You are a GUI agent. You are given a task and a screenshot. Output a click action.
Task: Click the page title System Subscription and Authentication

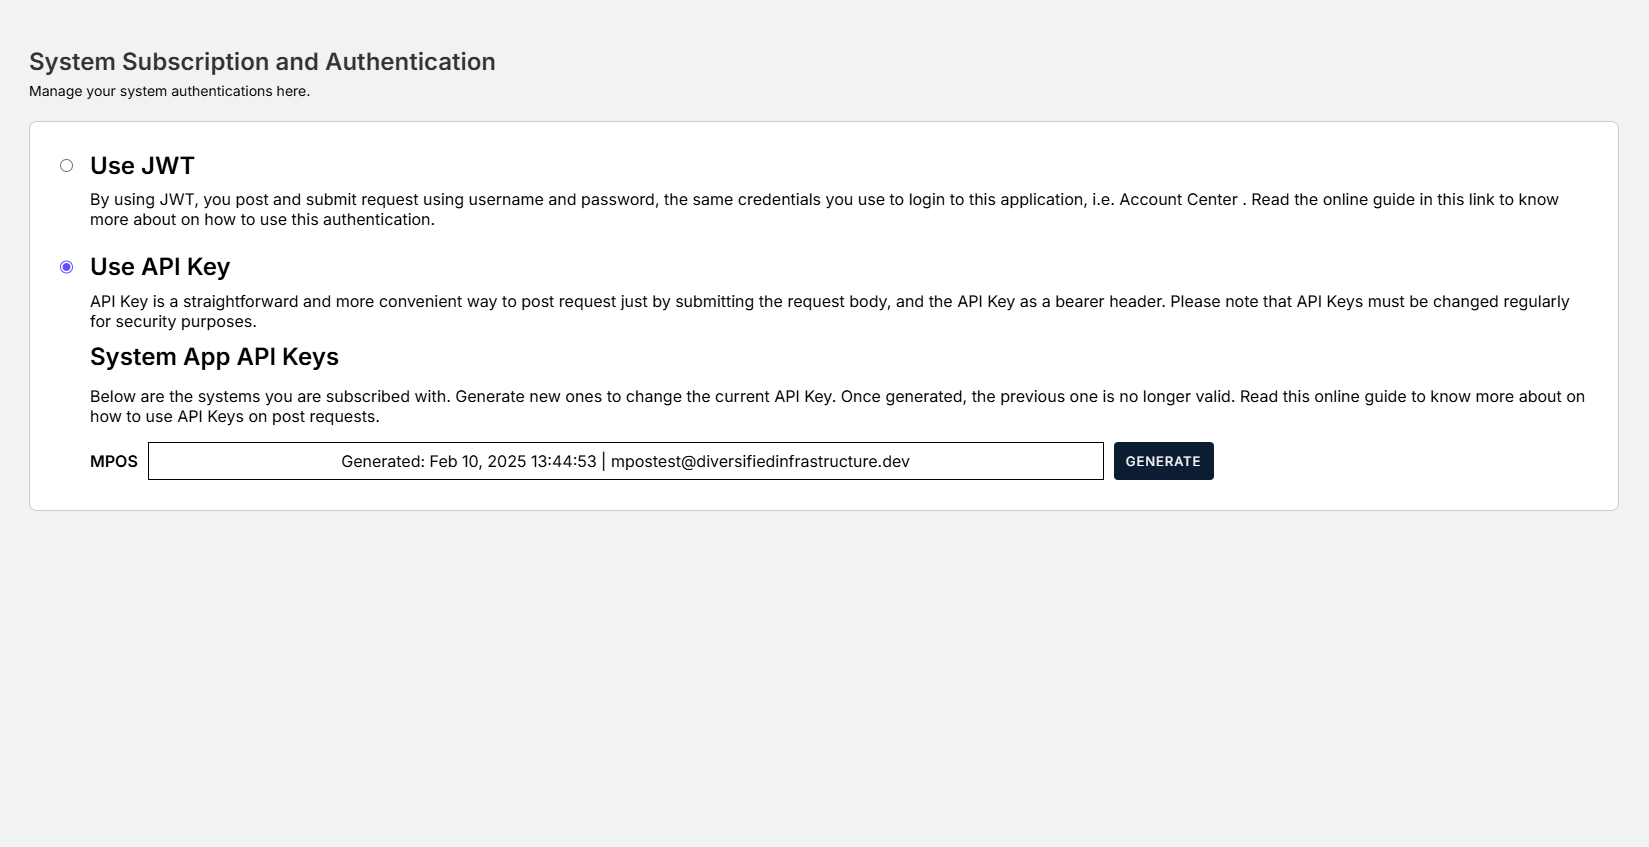coord(262,62)
